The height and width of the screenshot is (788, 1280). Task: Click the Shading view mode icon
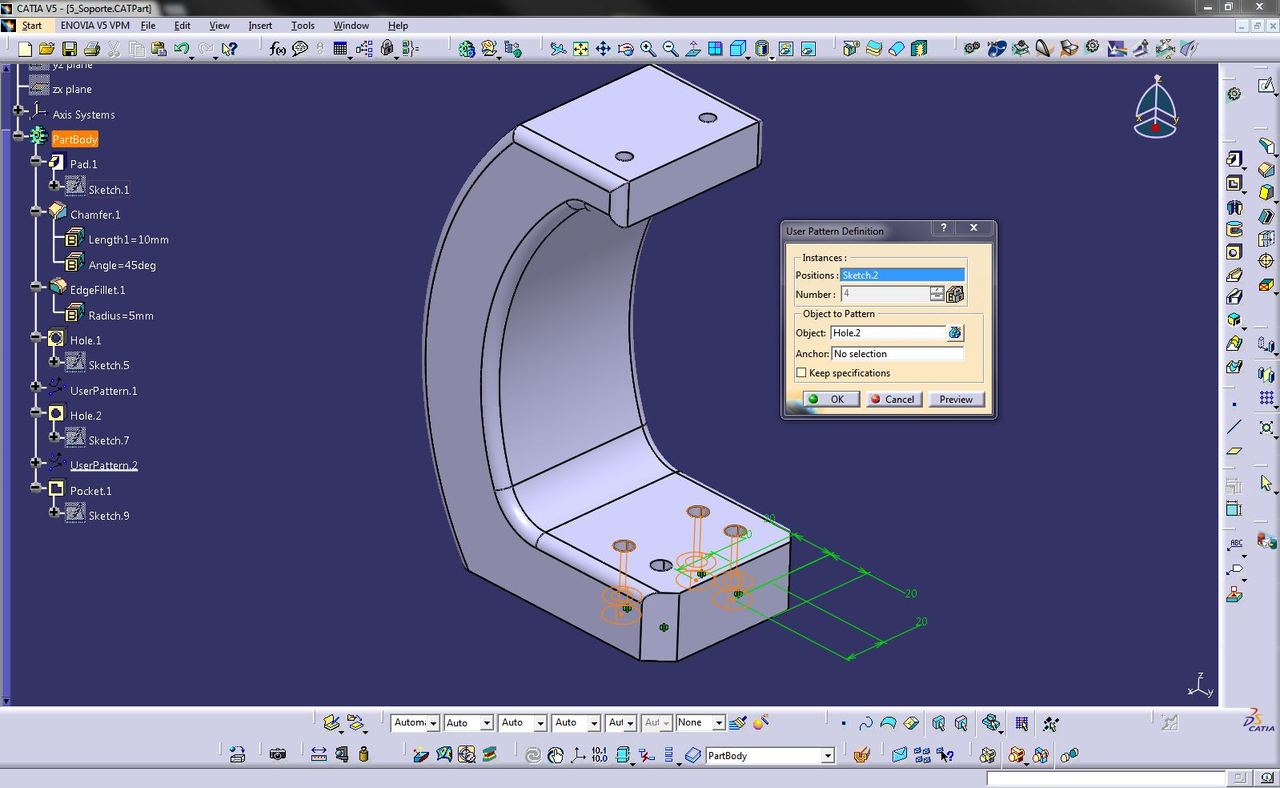762,48
